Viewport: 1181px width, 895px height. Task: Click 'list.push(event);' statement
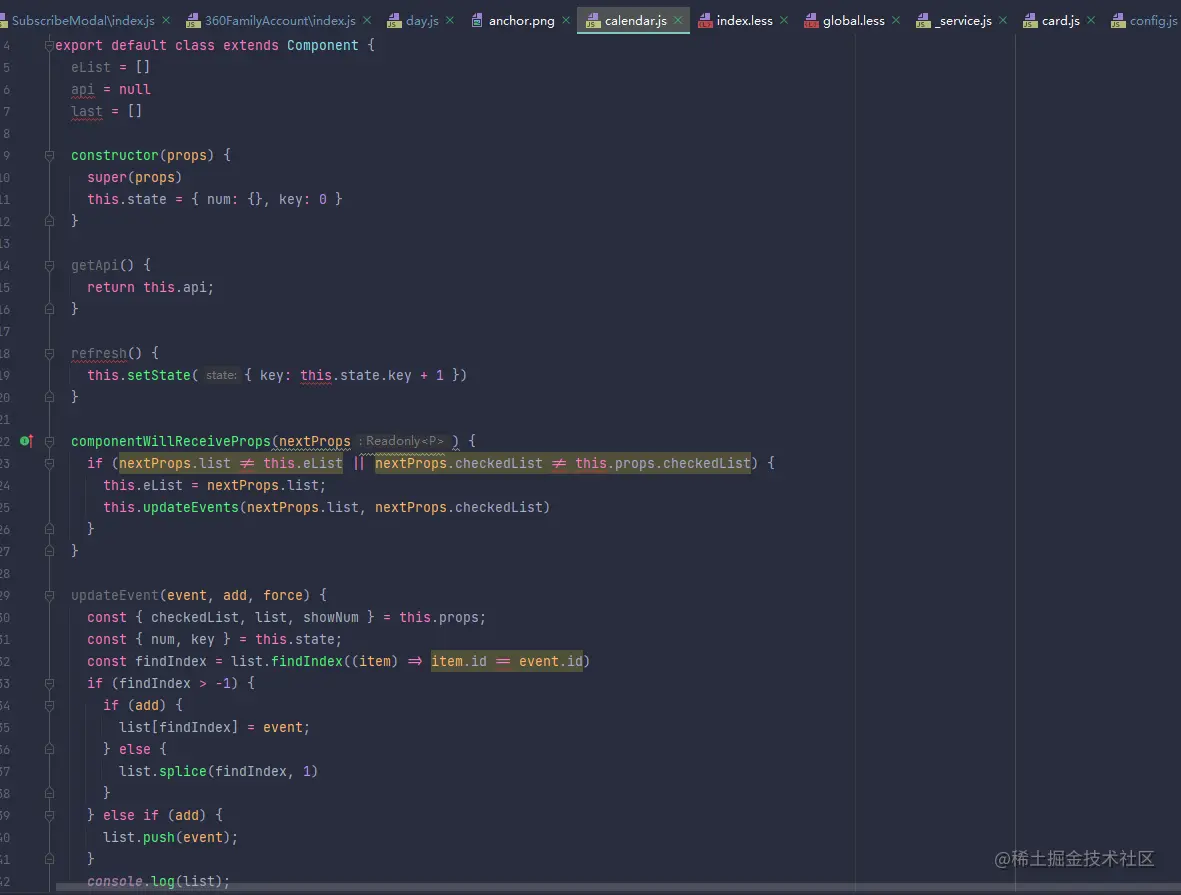pos(170,837)
